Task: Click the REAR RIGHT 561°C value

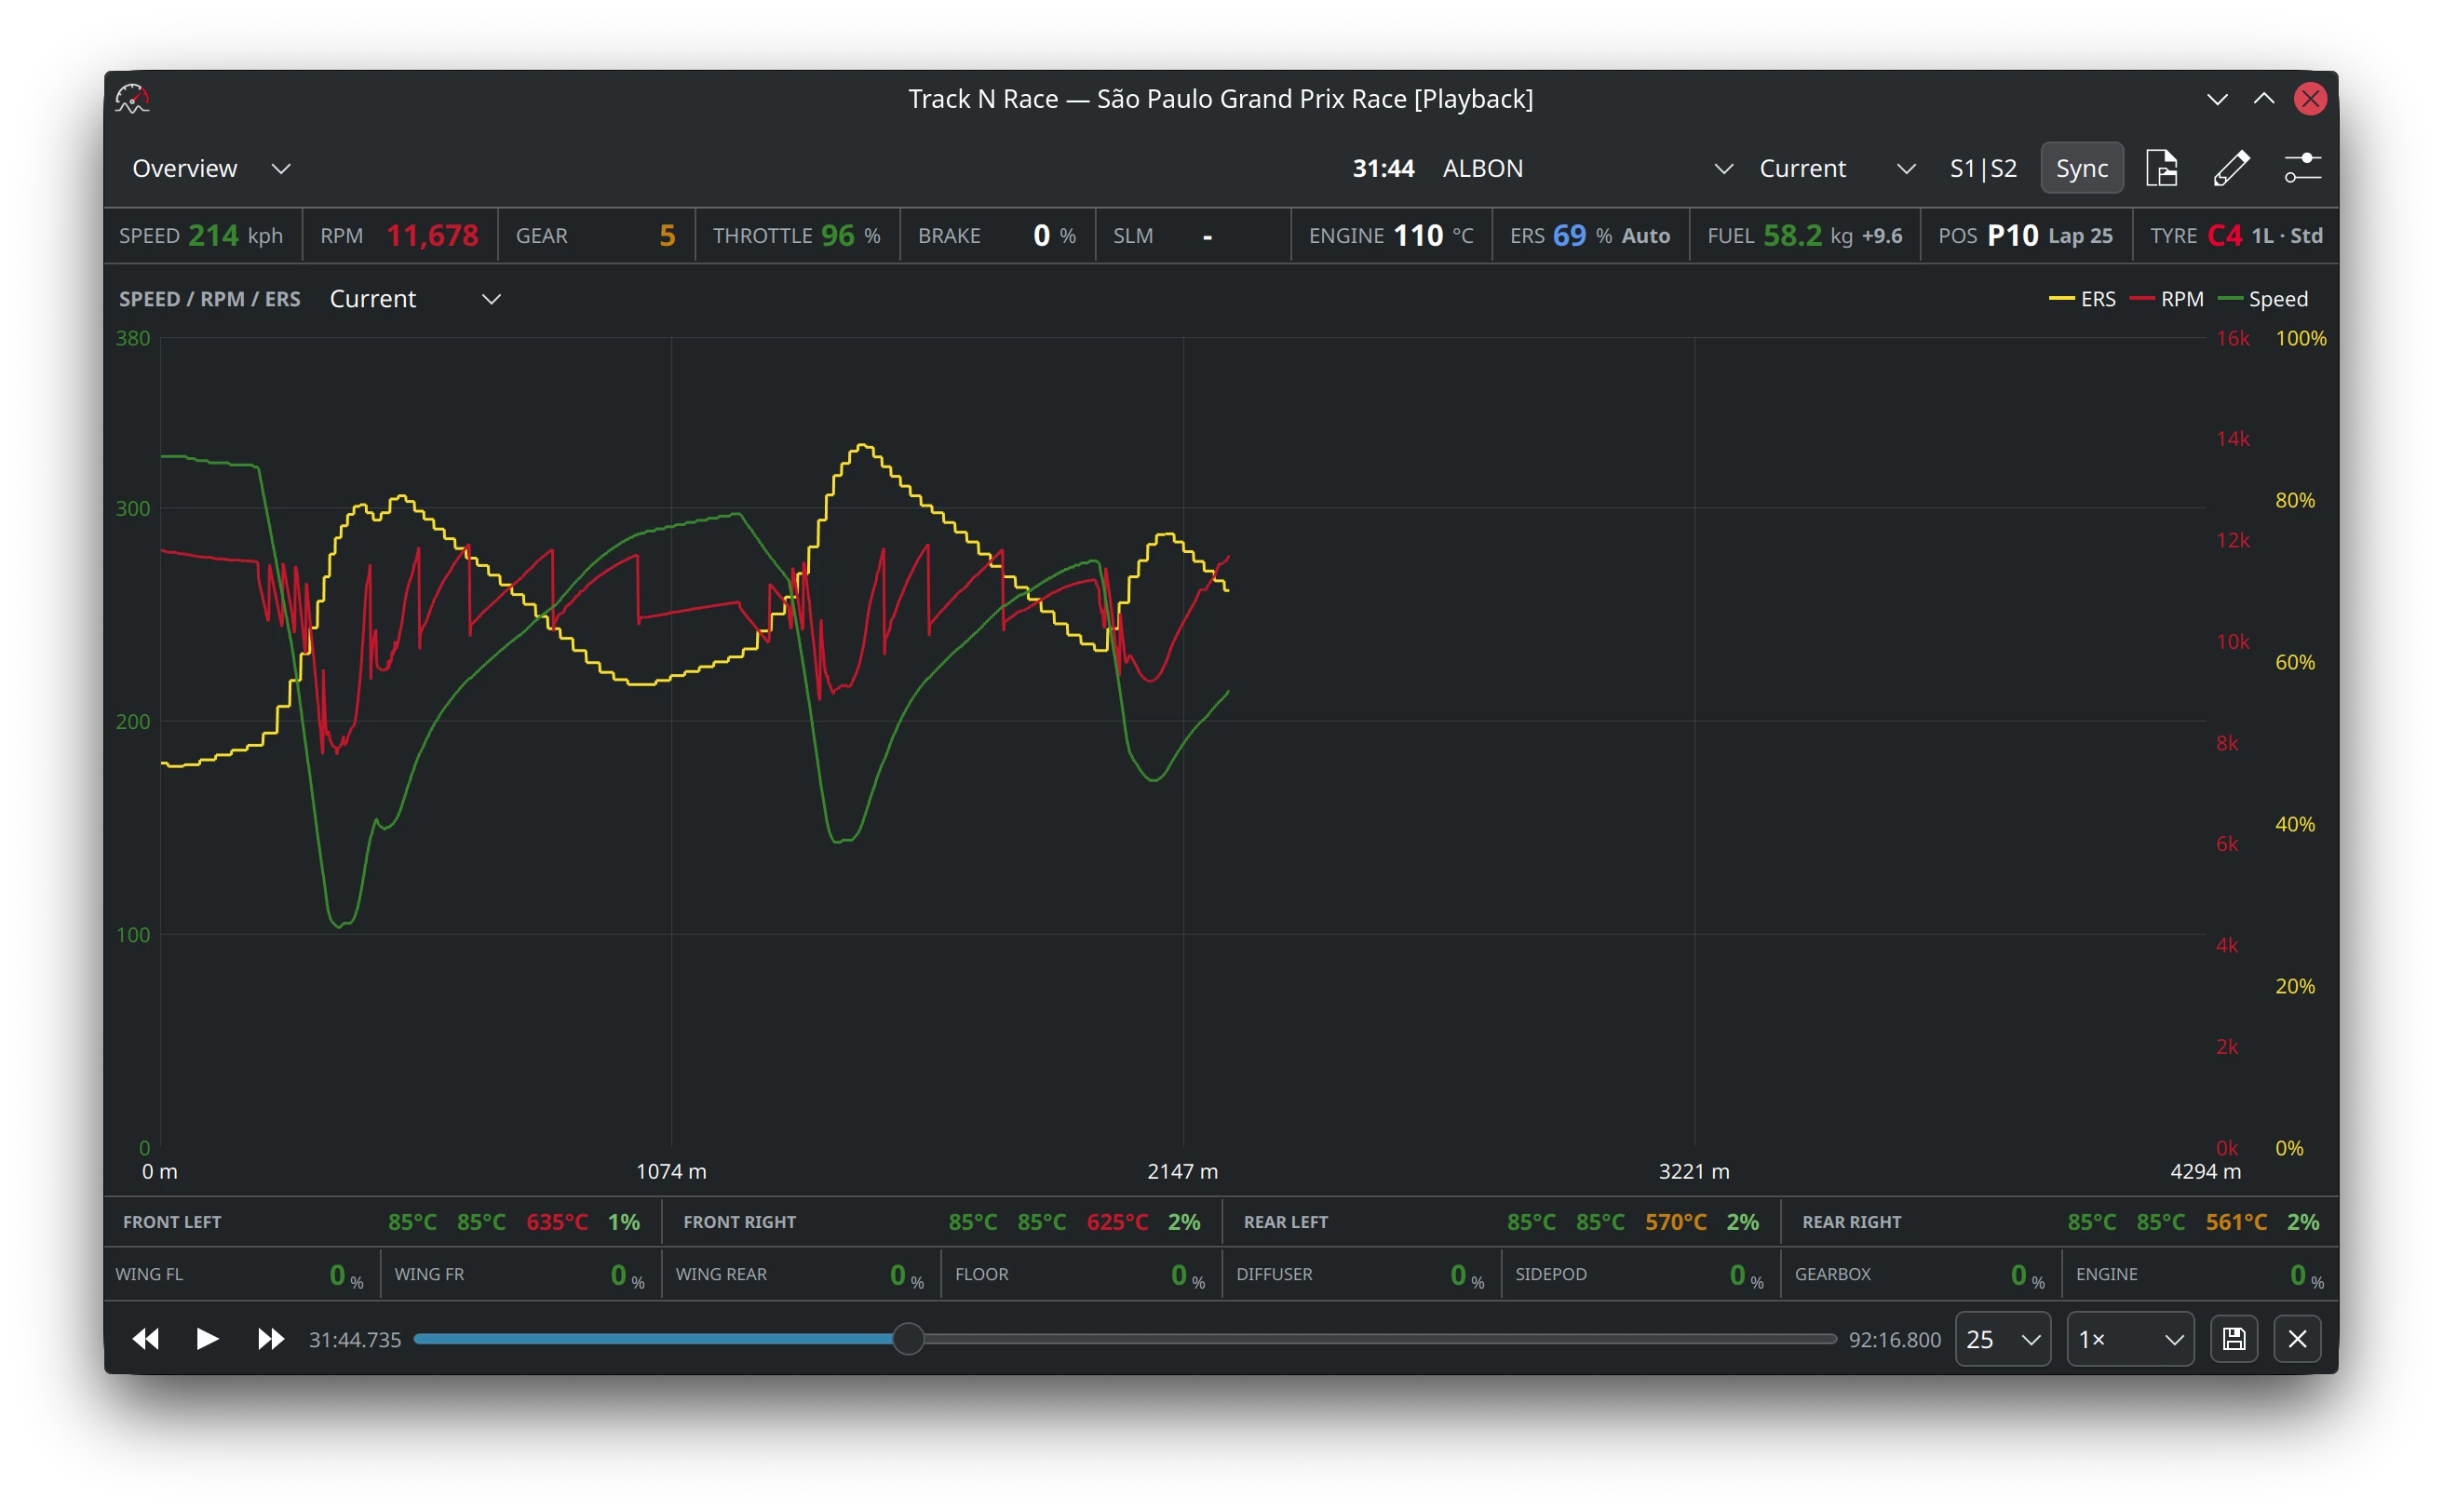Action: tap(2236, 1222)
